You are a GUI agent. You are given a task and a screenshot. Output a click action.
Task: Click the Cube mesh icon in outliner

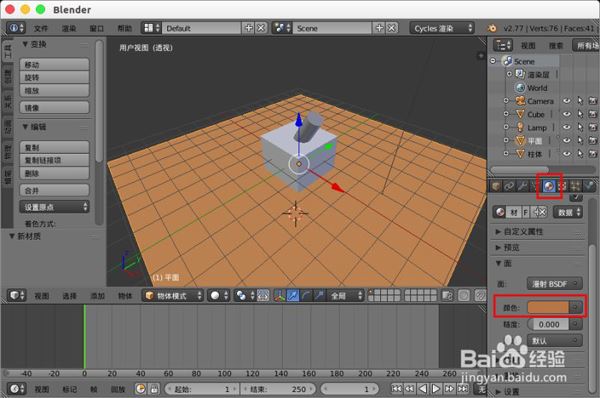point(520,114)
